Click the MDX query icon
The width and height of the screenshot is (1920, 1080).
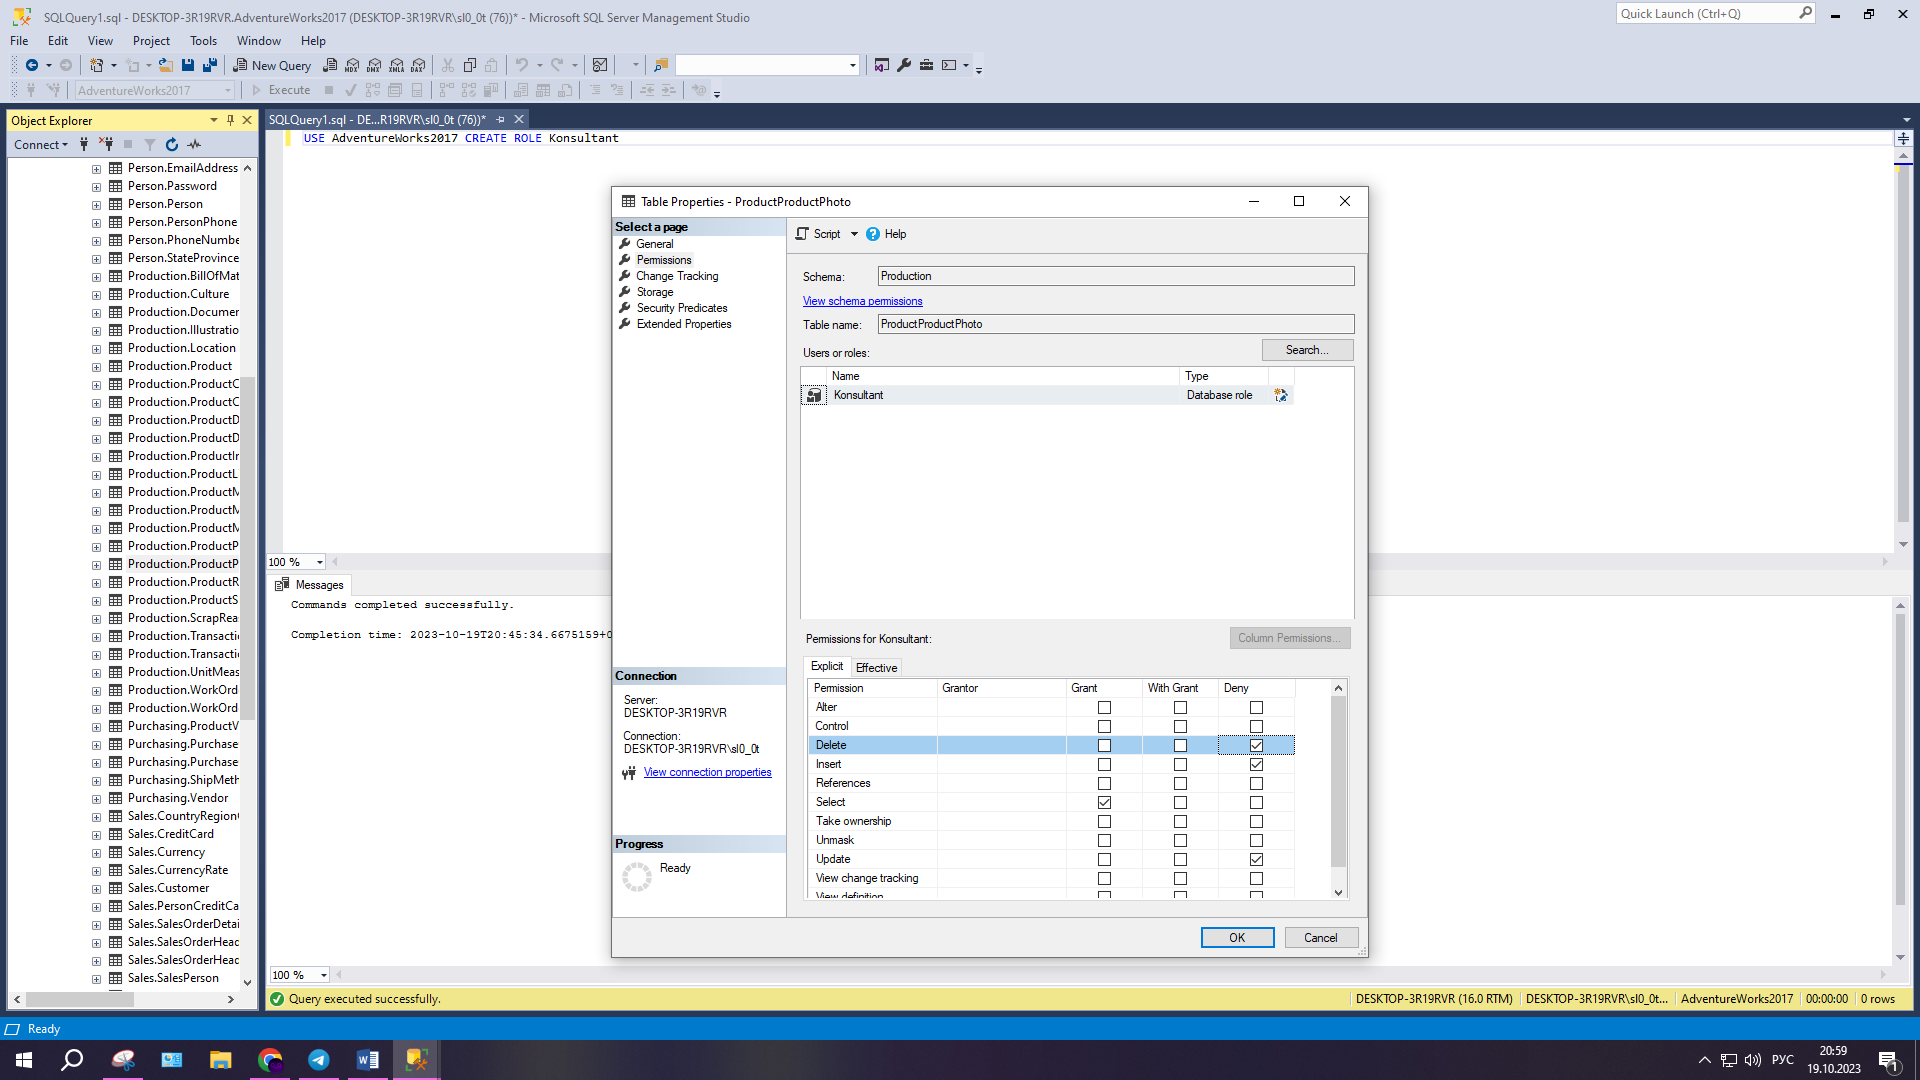[x=352, y=65]
